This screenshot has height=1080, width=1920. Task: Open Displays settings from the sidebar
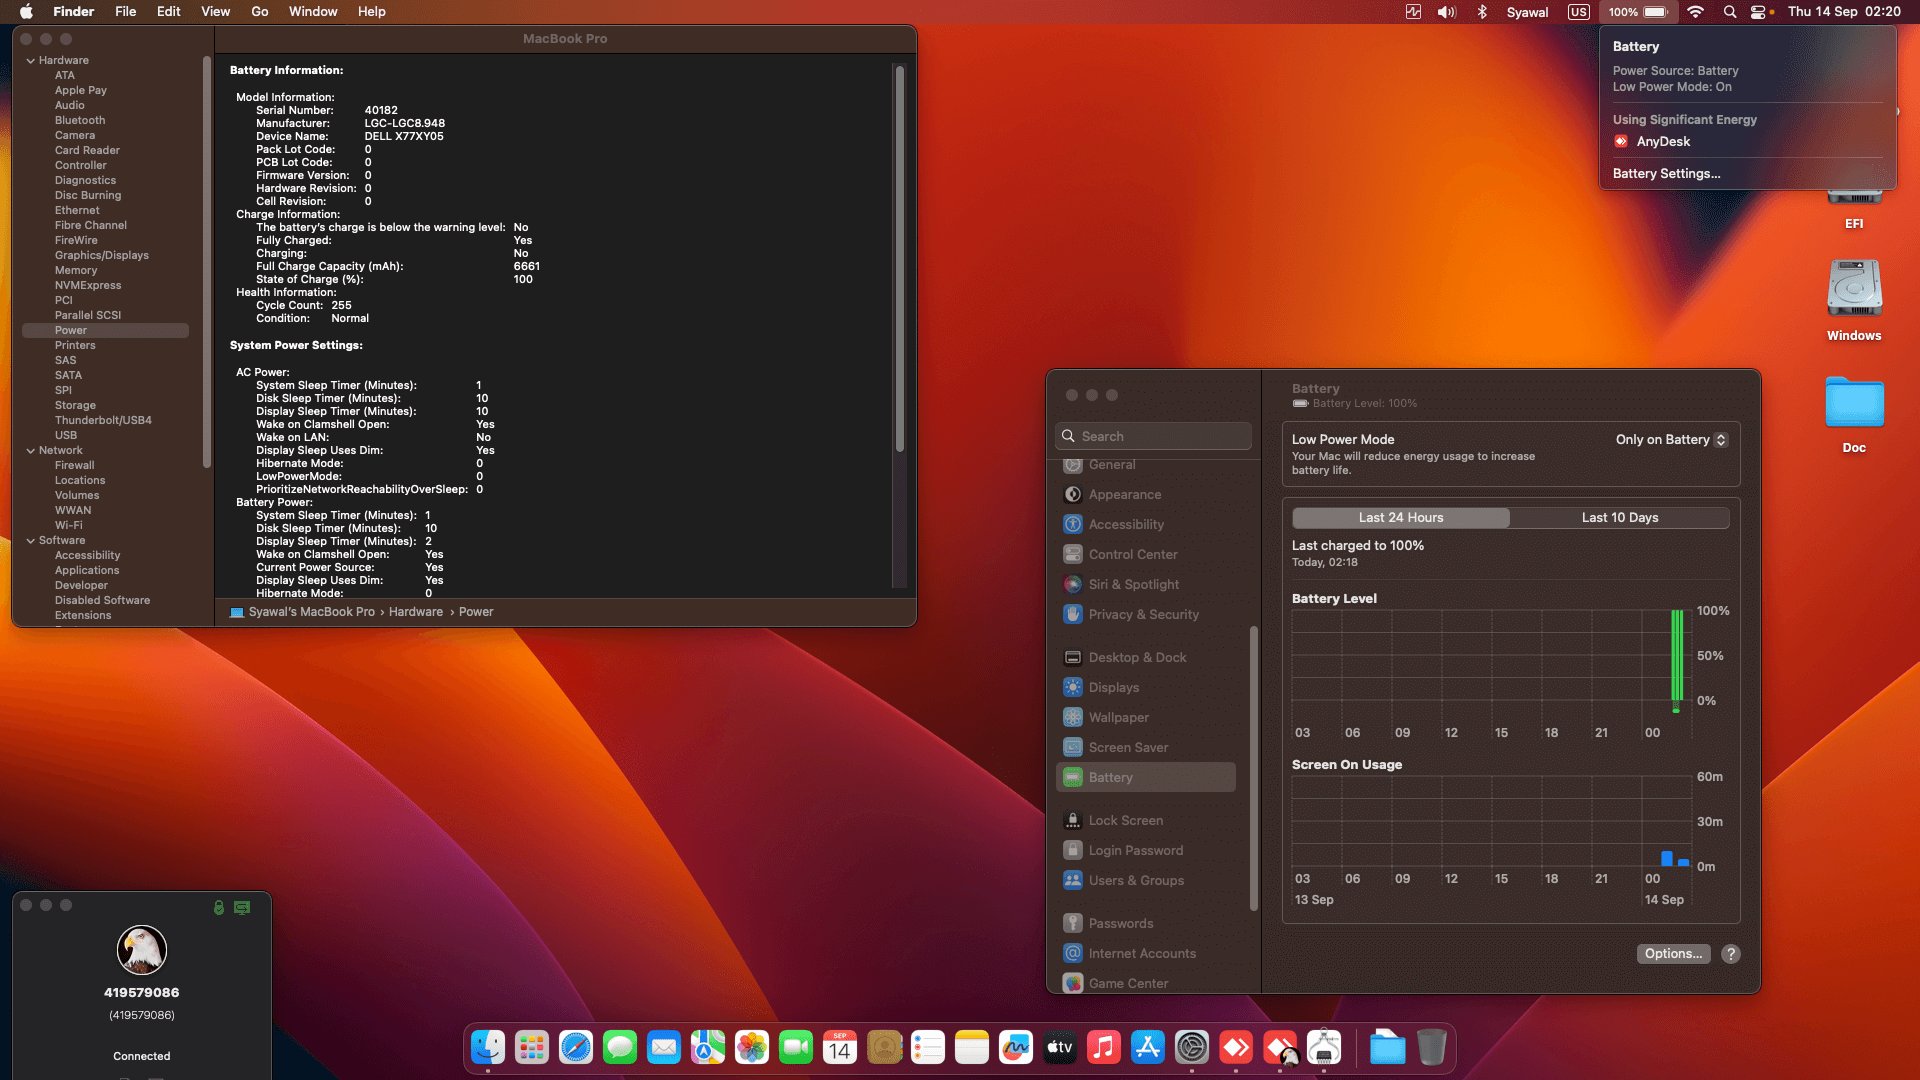click(x=1113, y=687)
